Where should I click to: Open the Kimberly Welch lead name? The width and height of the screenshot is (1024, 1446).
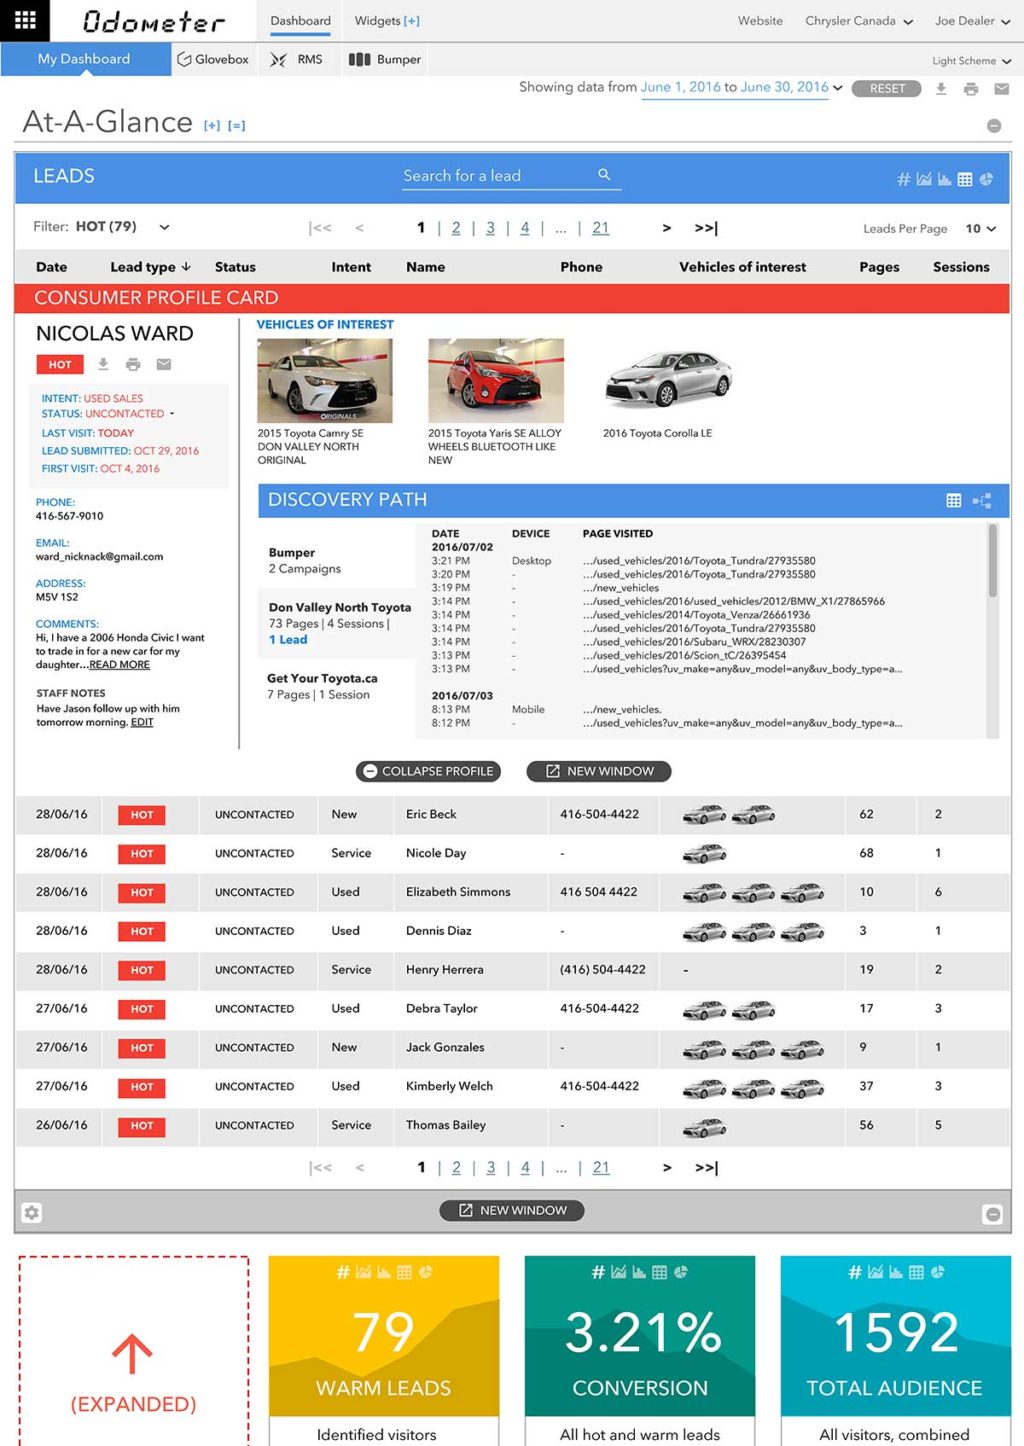click(449, 1086)
